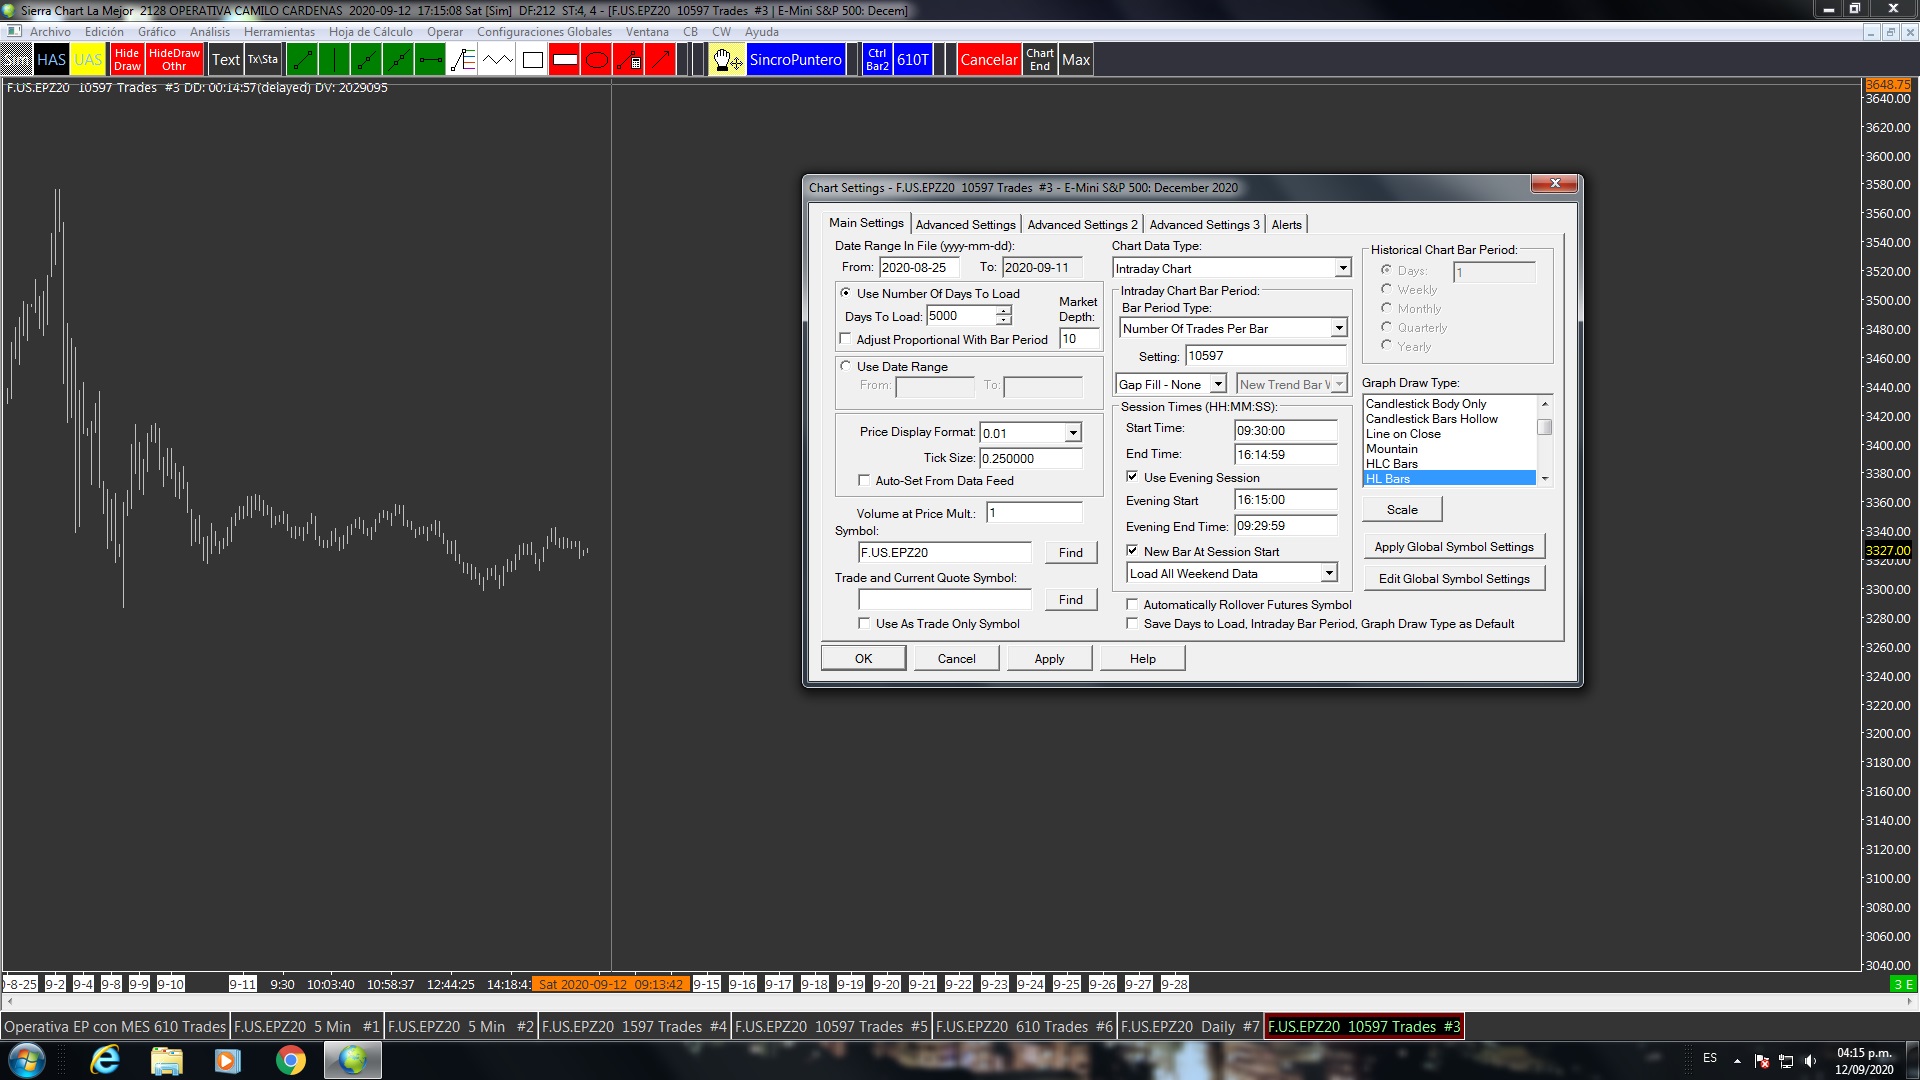1920x1080 pixels.
Task: Click the Fibonacci retracement tool icon
Action: click(x=463, y=60)
